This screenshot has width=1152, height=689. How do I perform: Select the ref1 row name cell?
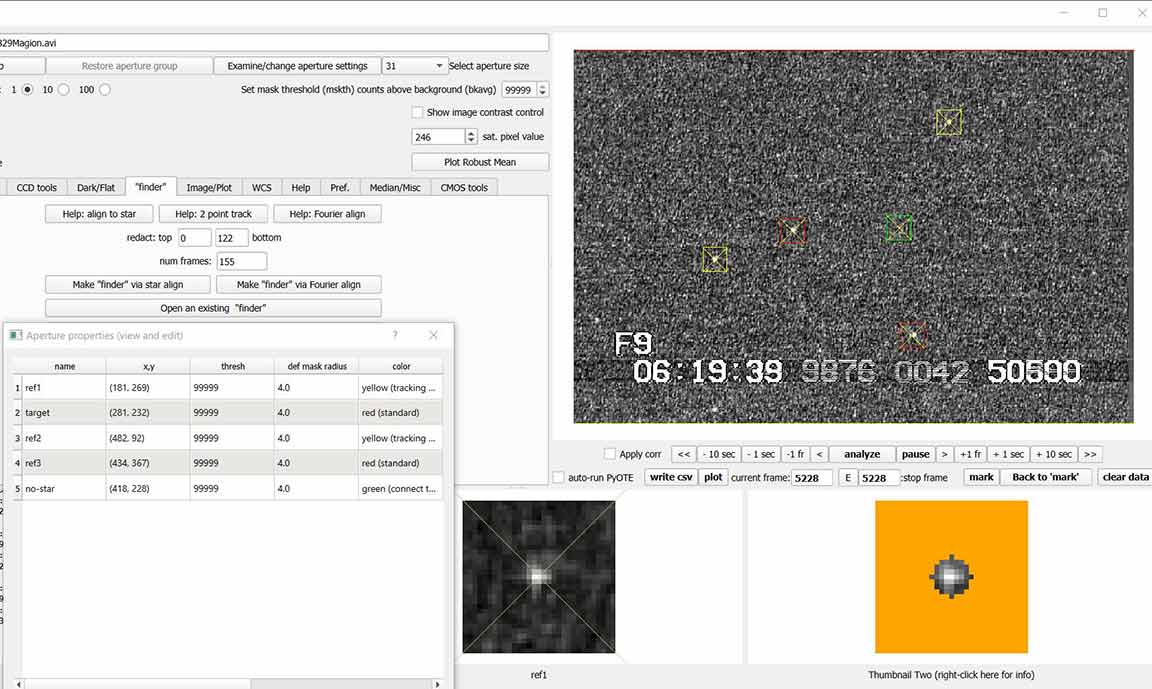pos(65,388)
